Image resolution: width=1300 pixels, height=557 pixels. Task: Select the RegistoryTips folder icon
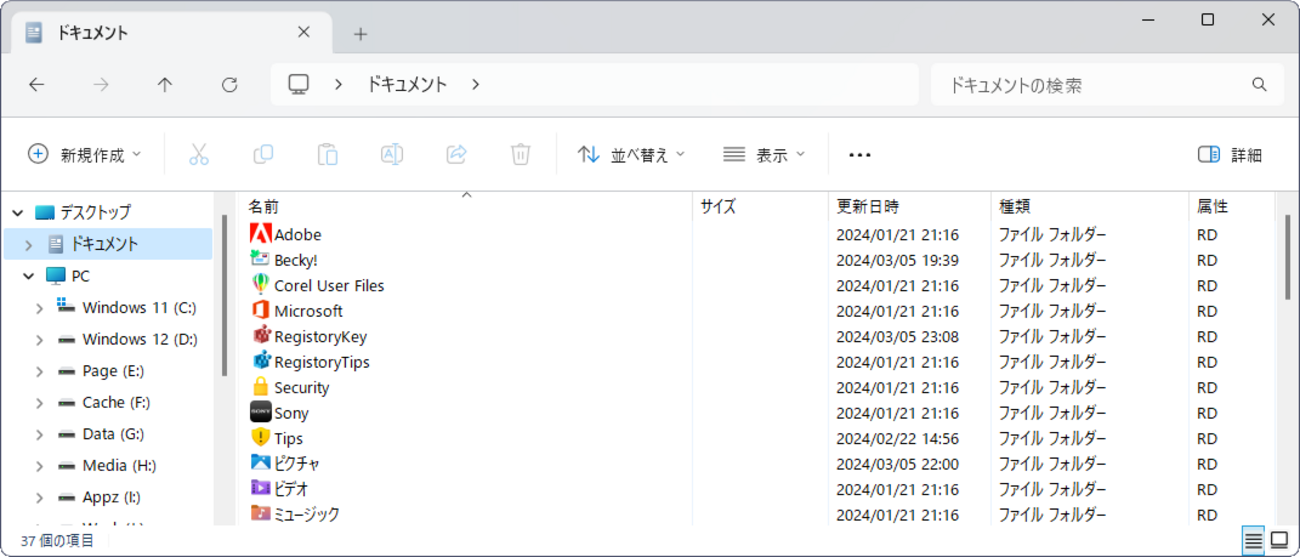point(260,361)
